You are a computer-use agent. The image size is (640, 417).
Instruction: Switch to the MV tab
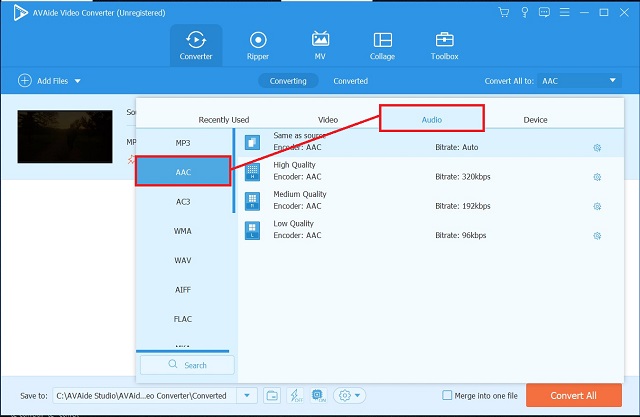pyautogui.click(x=320, y=45)
